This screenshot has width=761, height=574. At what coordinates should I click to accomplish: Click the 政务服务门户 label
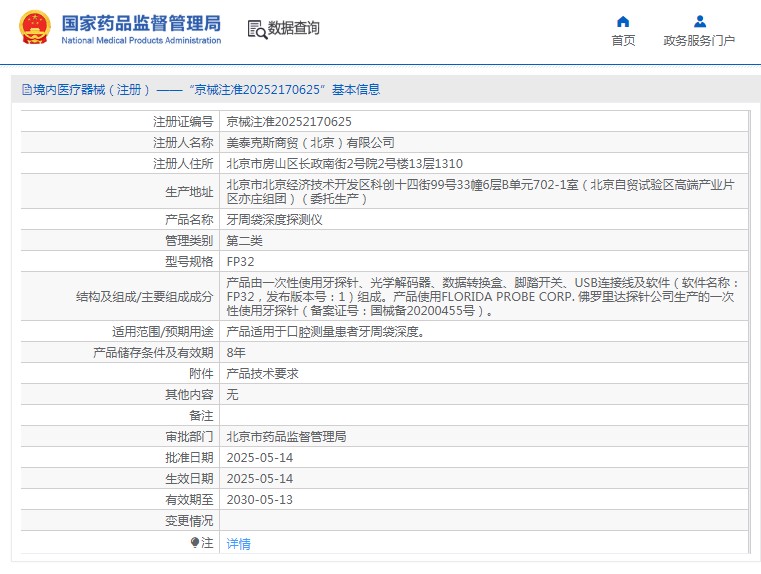click(x=699, y=40)
